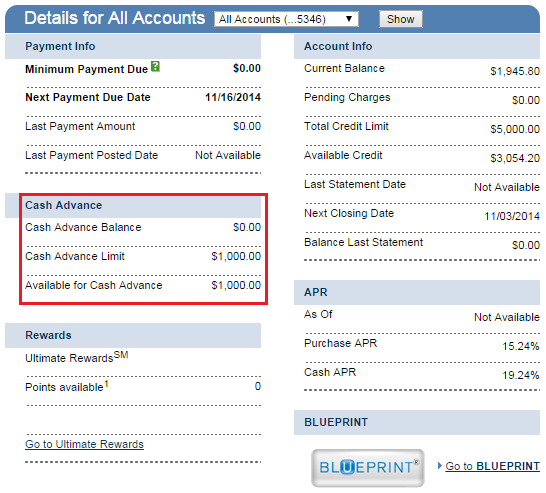Click the Current Balance amount $1,945.80
The height and width of the screenshot is (493, 546).
click(x=515, y=71)
